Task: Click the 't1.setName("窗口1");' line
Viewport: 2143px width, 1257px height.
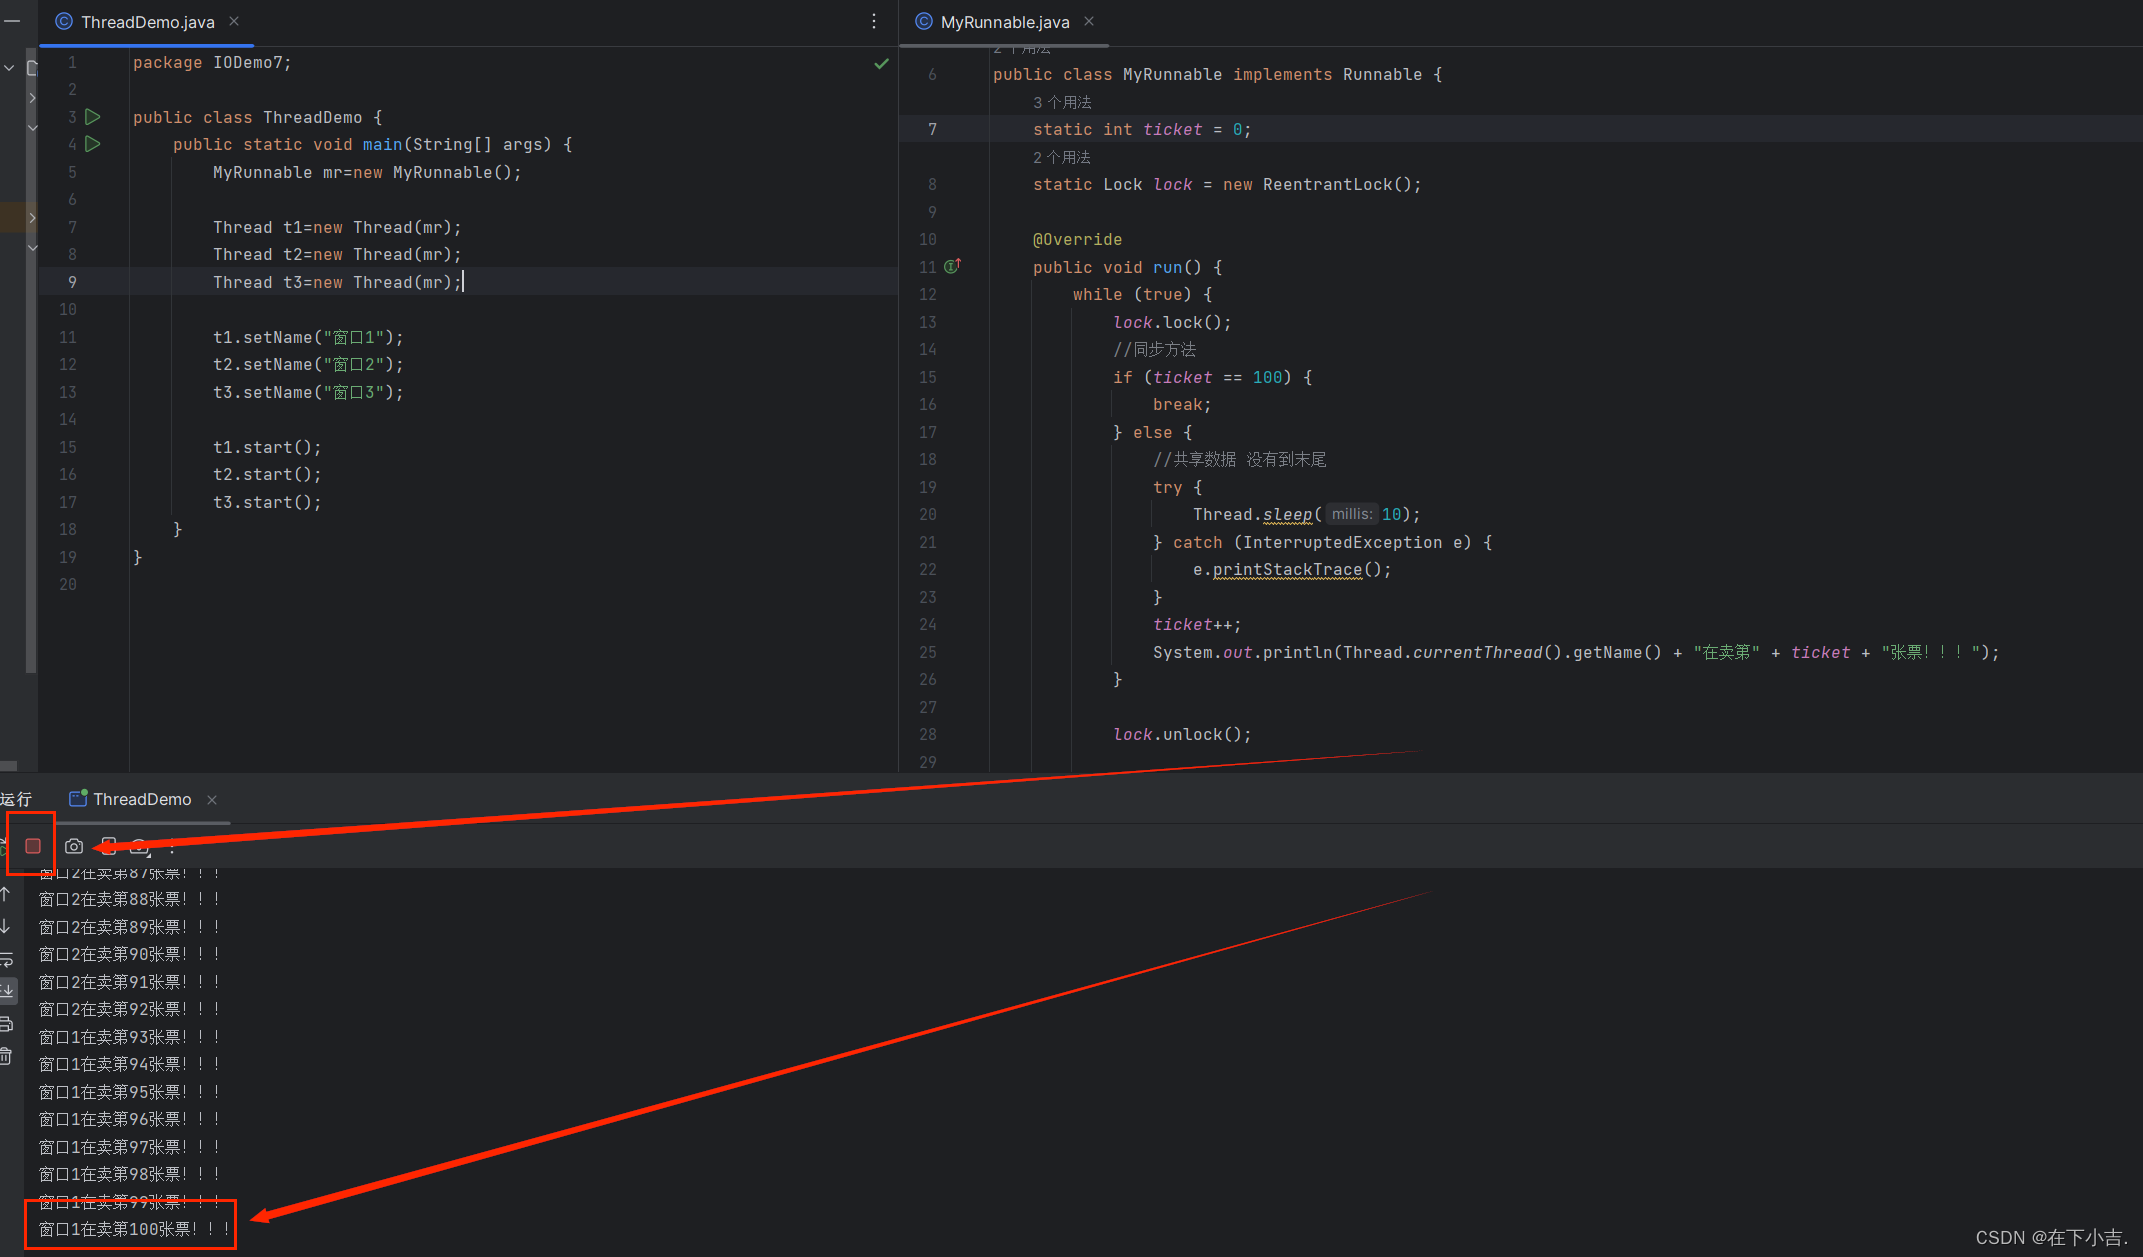Action: 308,337
